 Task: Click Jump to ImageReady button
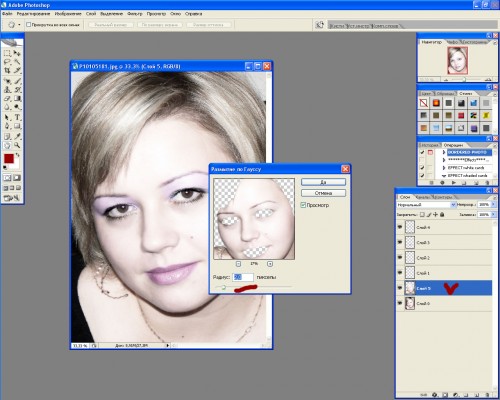pyautogui.click(x=12, y=198)
